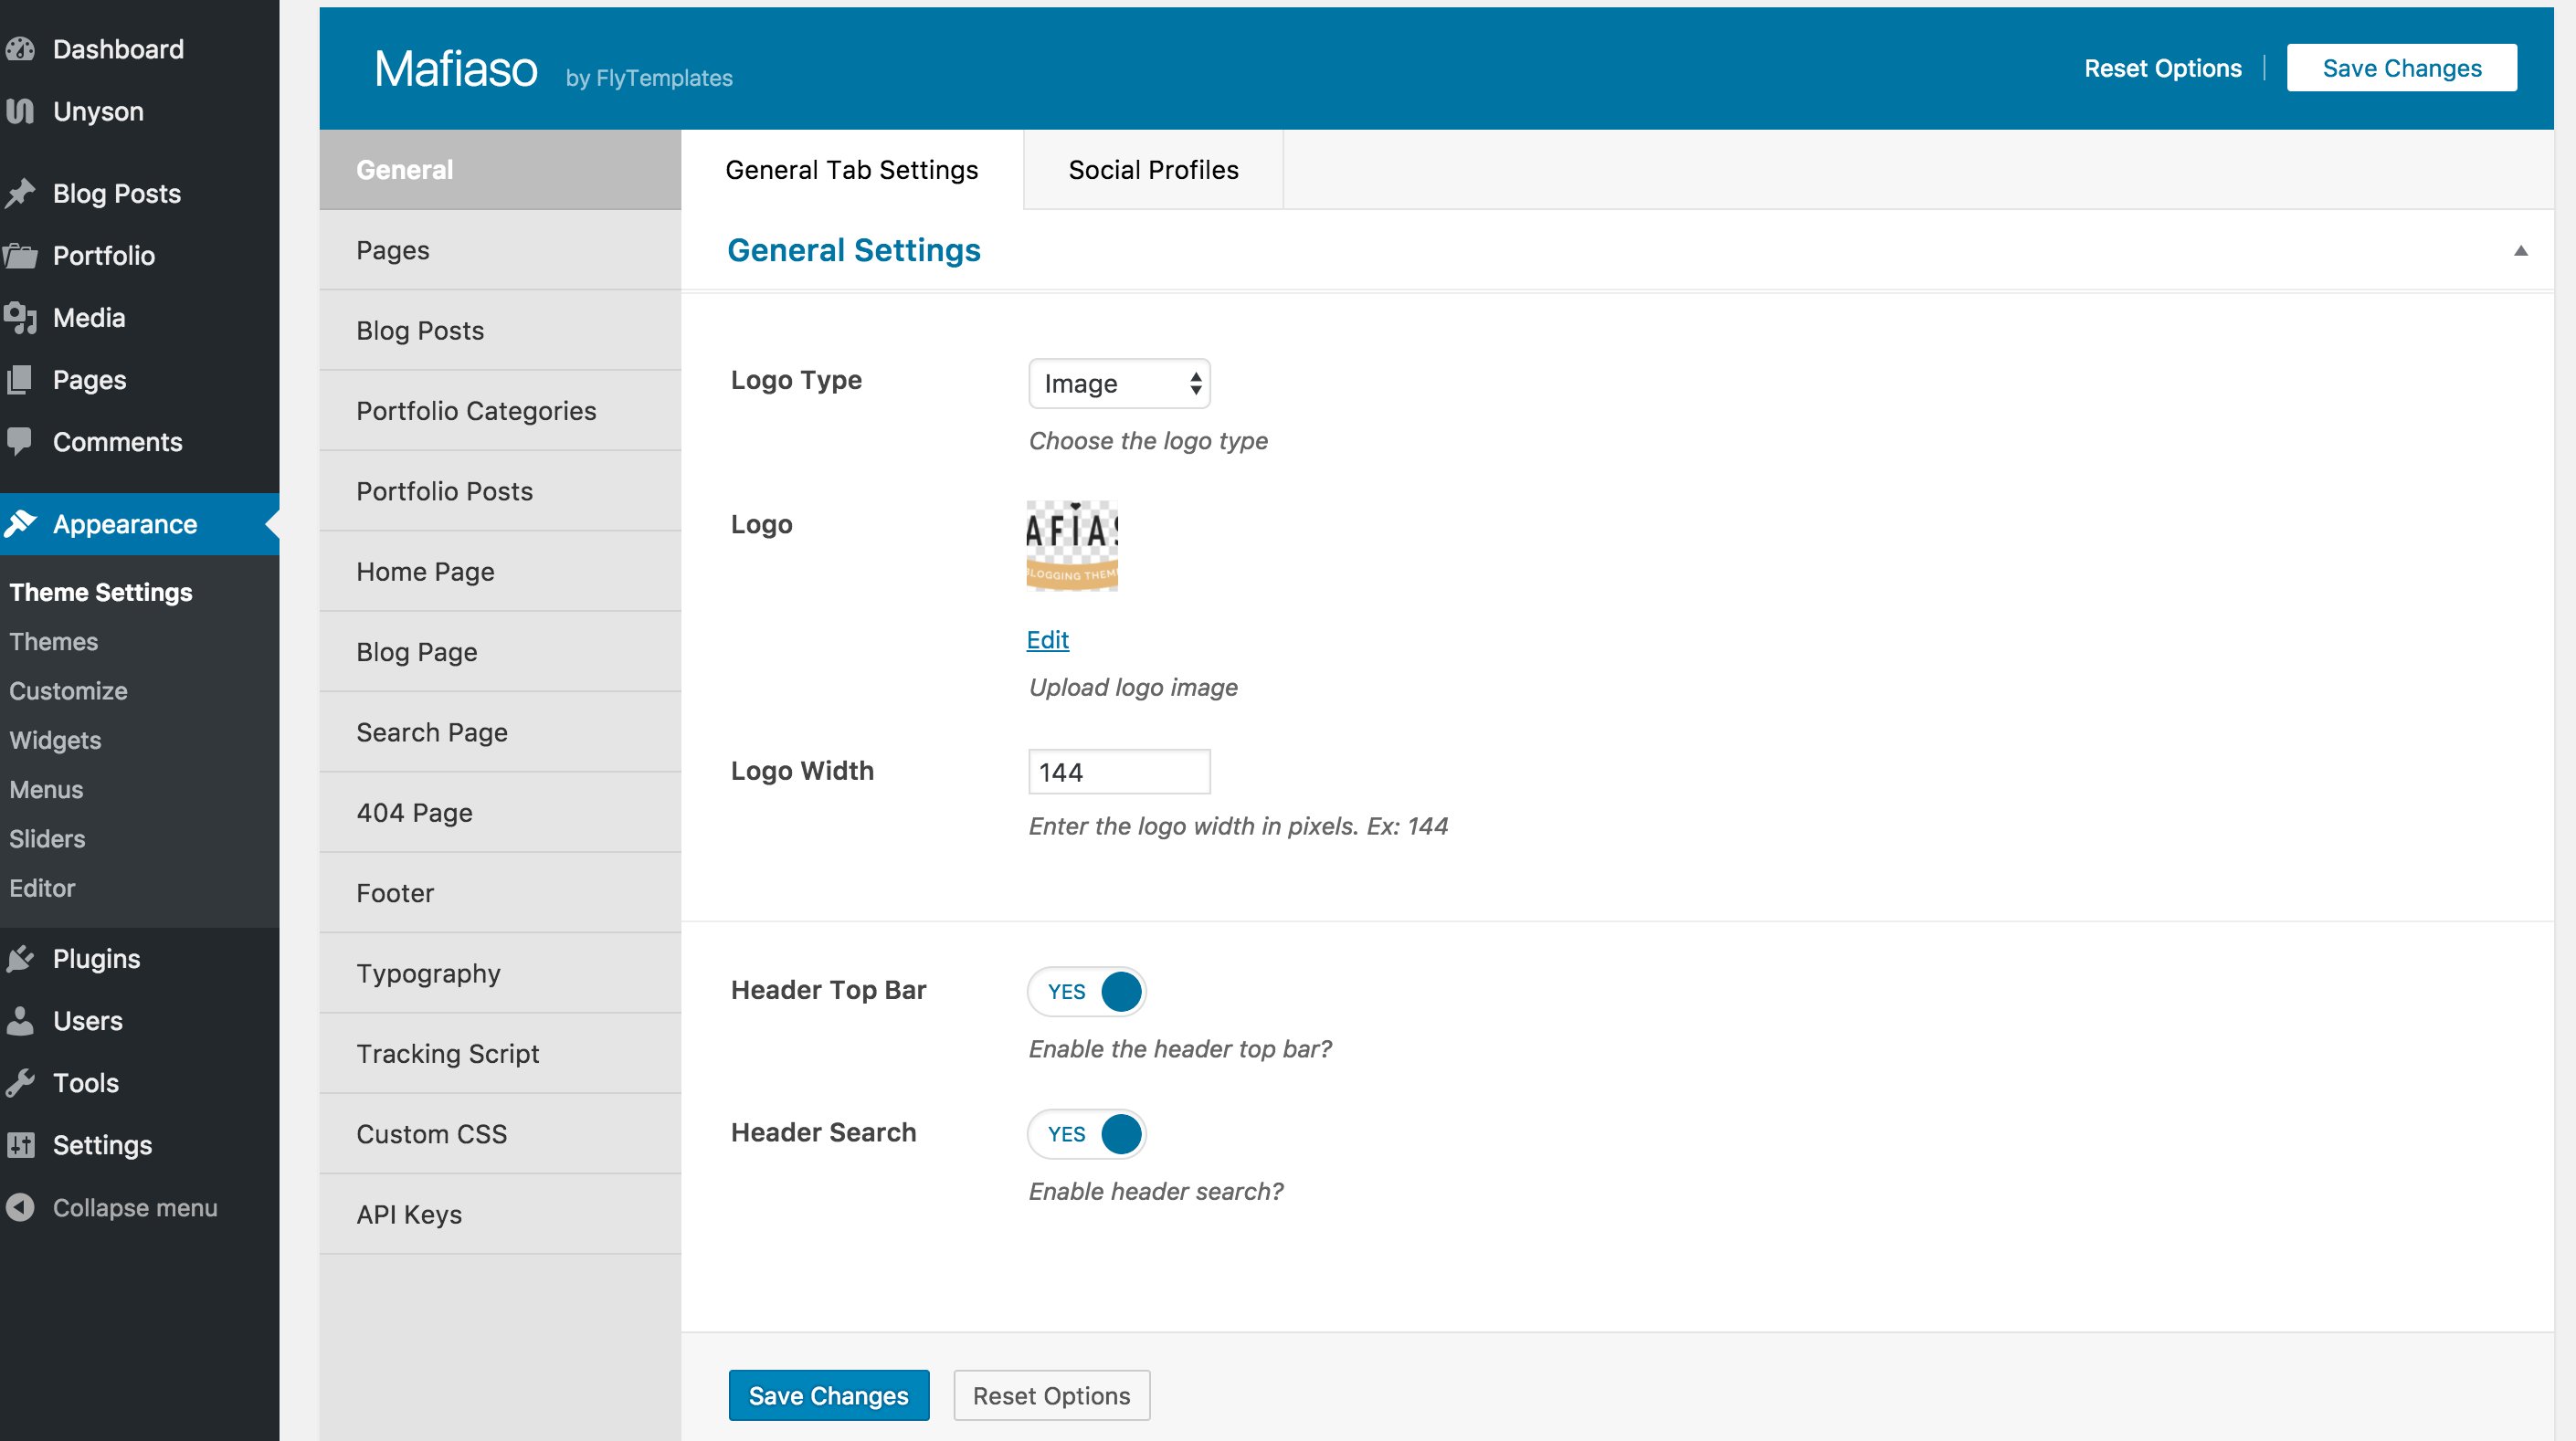Click the Plugins plug icon

(20, 958)
